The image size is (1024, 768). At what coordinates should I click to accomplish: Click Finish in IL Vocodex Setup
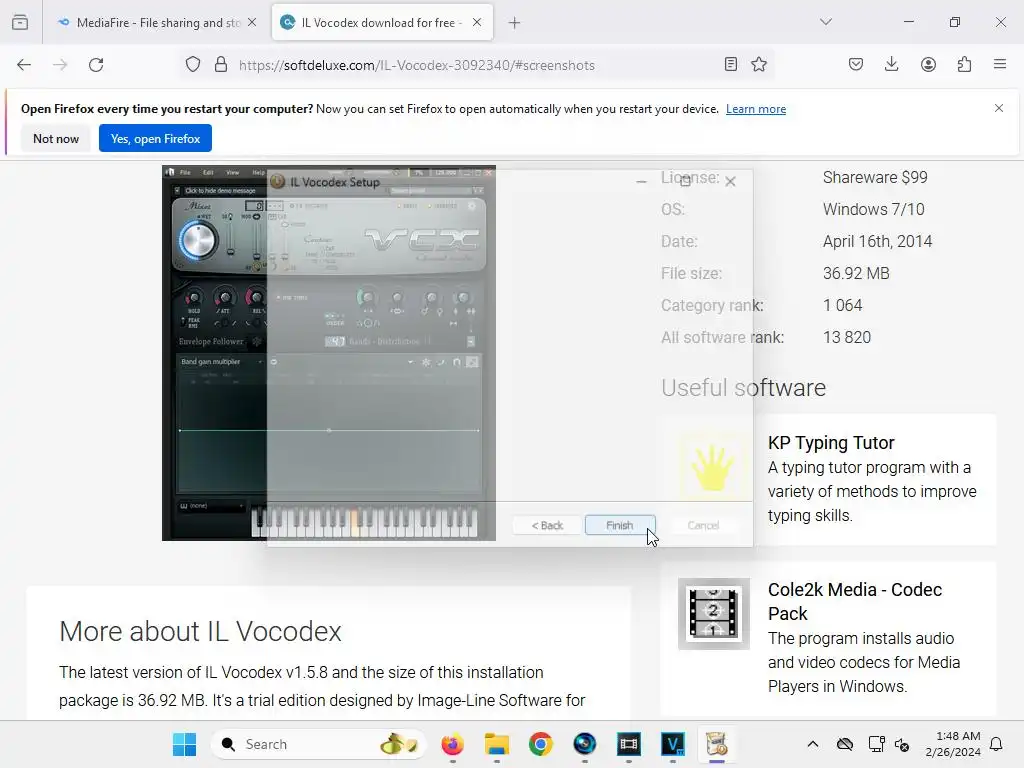pyautogui.click(x=620, y=525)
